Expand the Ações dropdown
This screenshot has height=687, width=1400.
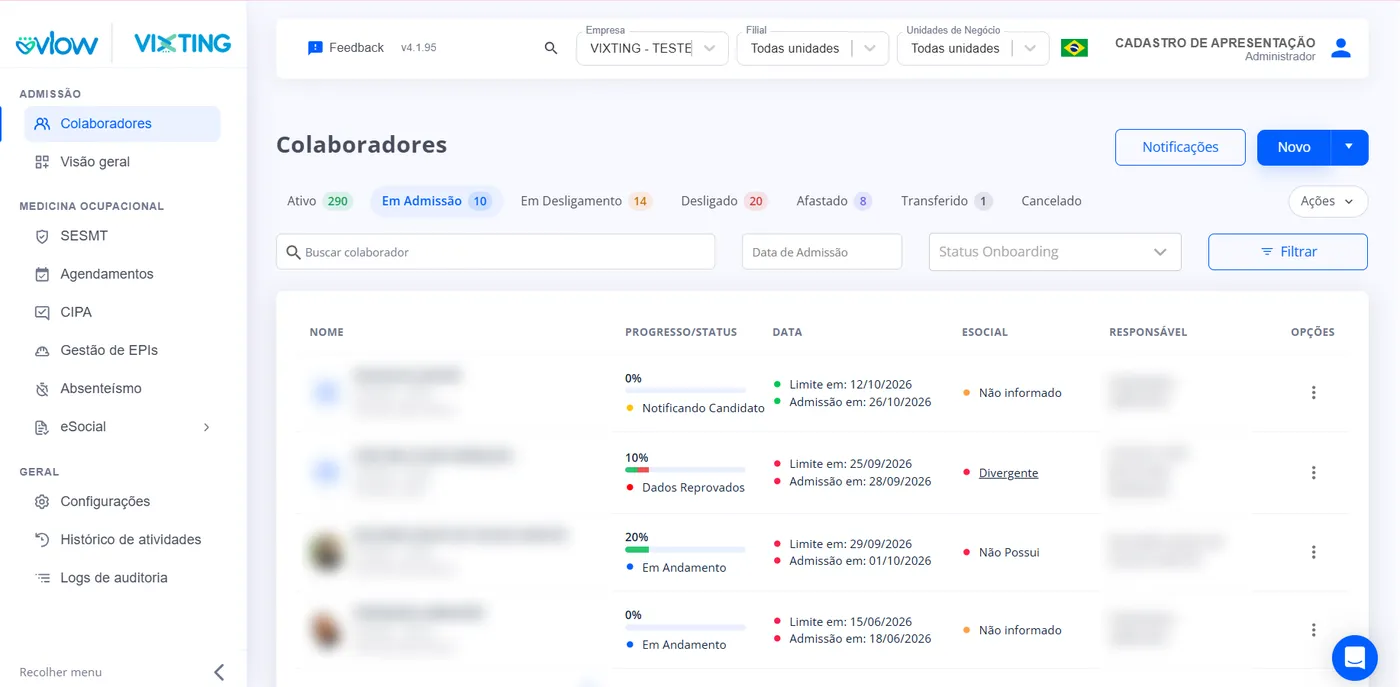1328,201
